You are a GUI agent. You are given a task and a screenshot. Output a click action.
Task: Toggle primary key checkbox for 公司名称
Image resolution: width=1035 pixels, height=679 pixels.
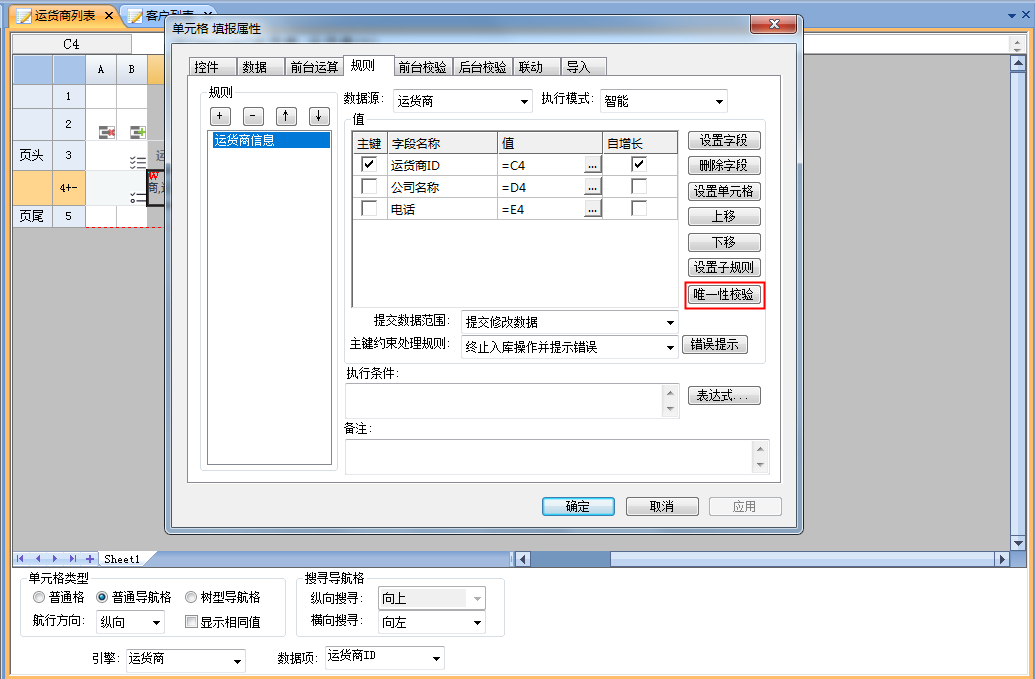coord(369,187)
